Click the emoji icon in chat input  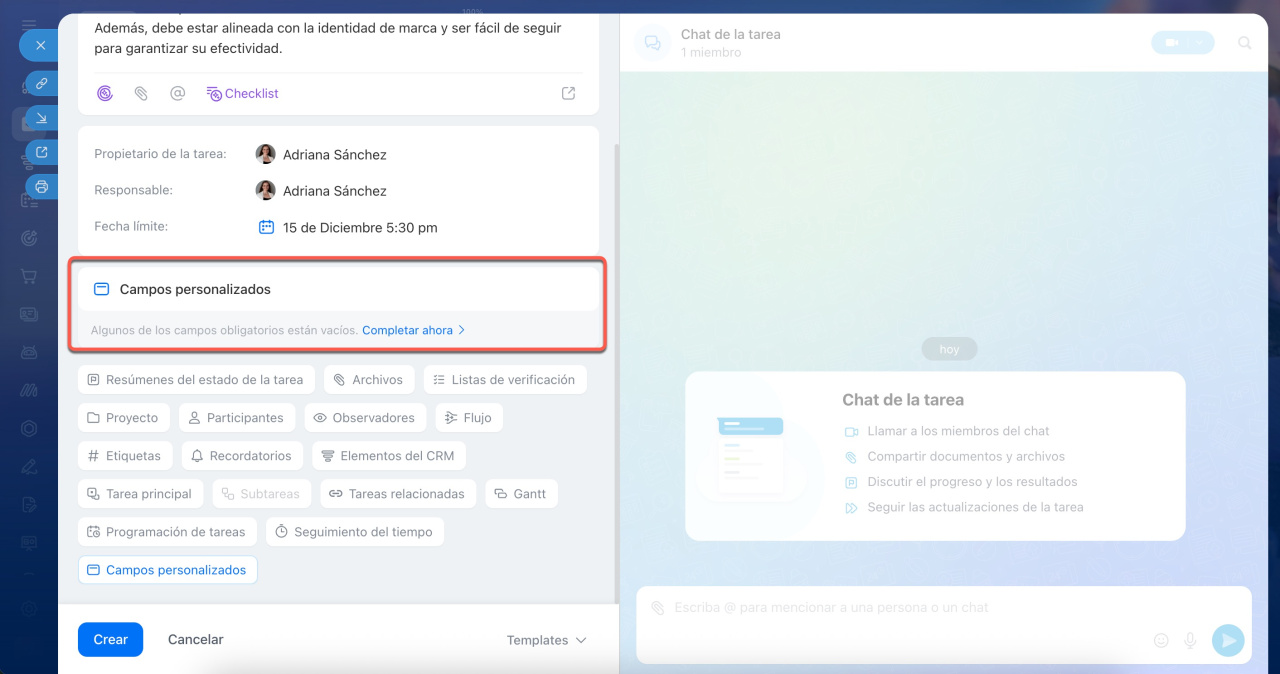(x=1161, y=640)
